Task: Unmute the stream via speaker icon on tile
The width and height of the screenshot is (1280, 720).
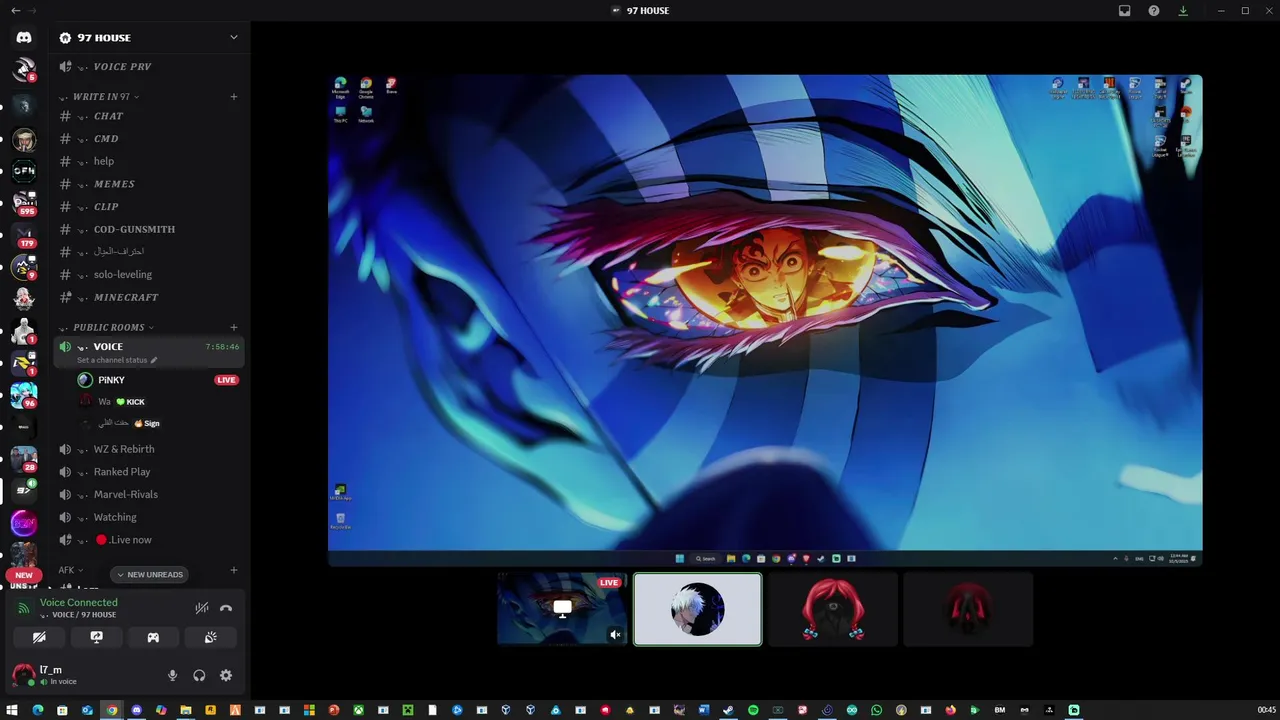Action: (x=615, y=634)
